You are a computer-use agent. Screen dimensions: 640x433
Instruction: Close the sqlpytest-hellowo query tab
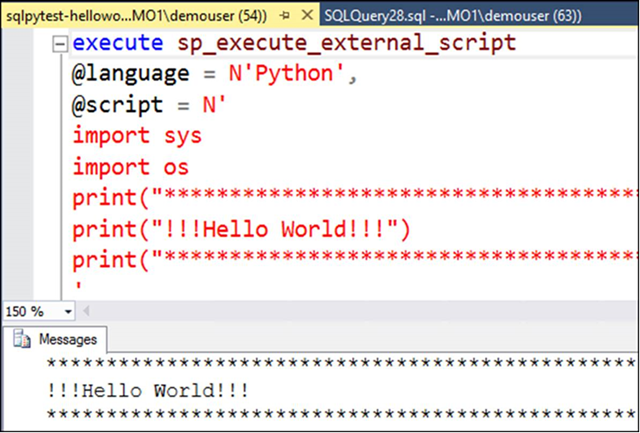pyautogui.click(x=305, y=13)
